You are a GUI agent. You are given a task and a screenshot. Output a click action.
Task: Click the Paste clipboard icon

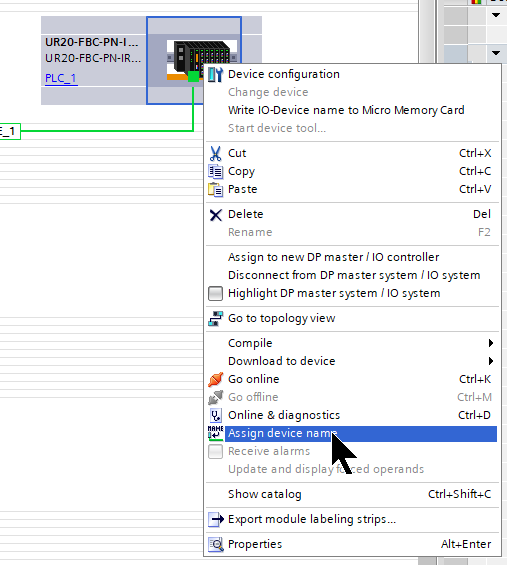pyautogui.click(x=215, y=190)
